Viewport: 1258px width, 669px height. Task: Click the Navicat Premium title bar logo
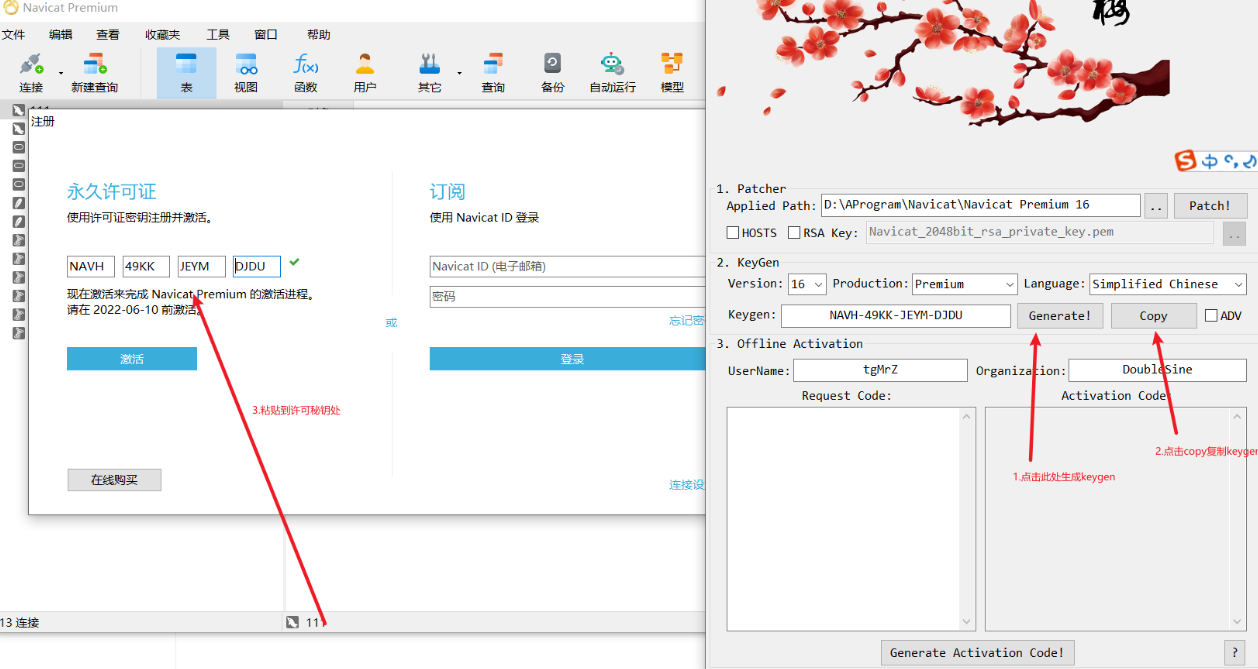(x=11, y=8)
